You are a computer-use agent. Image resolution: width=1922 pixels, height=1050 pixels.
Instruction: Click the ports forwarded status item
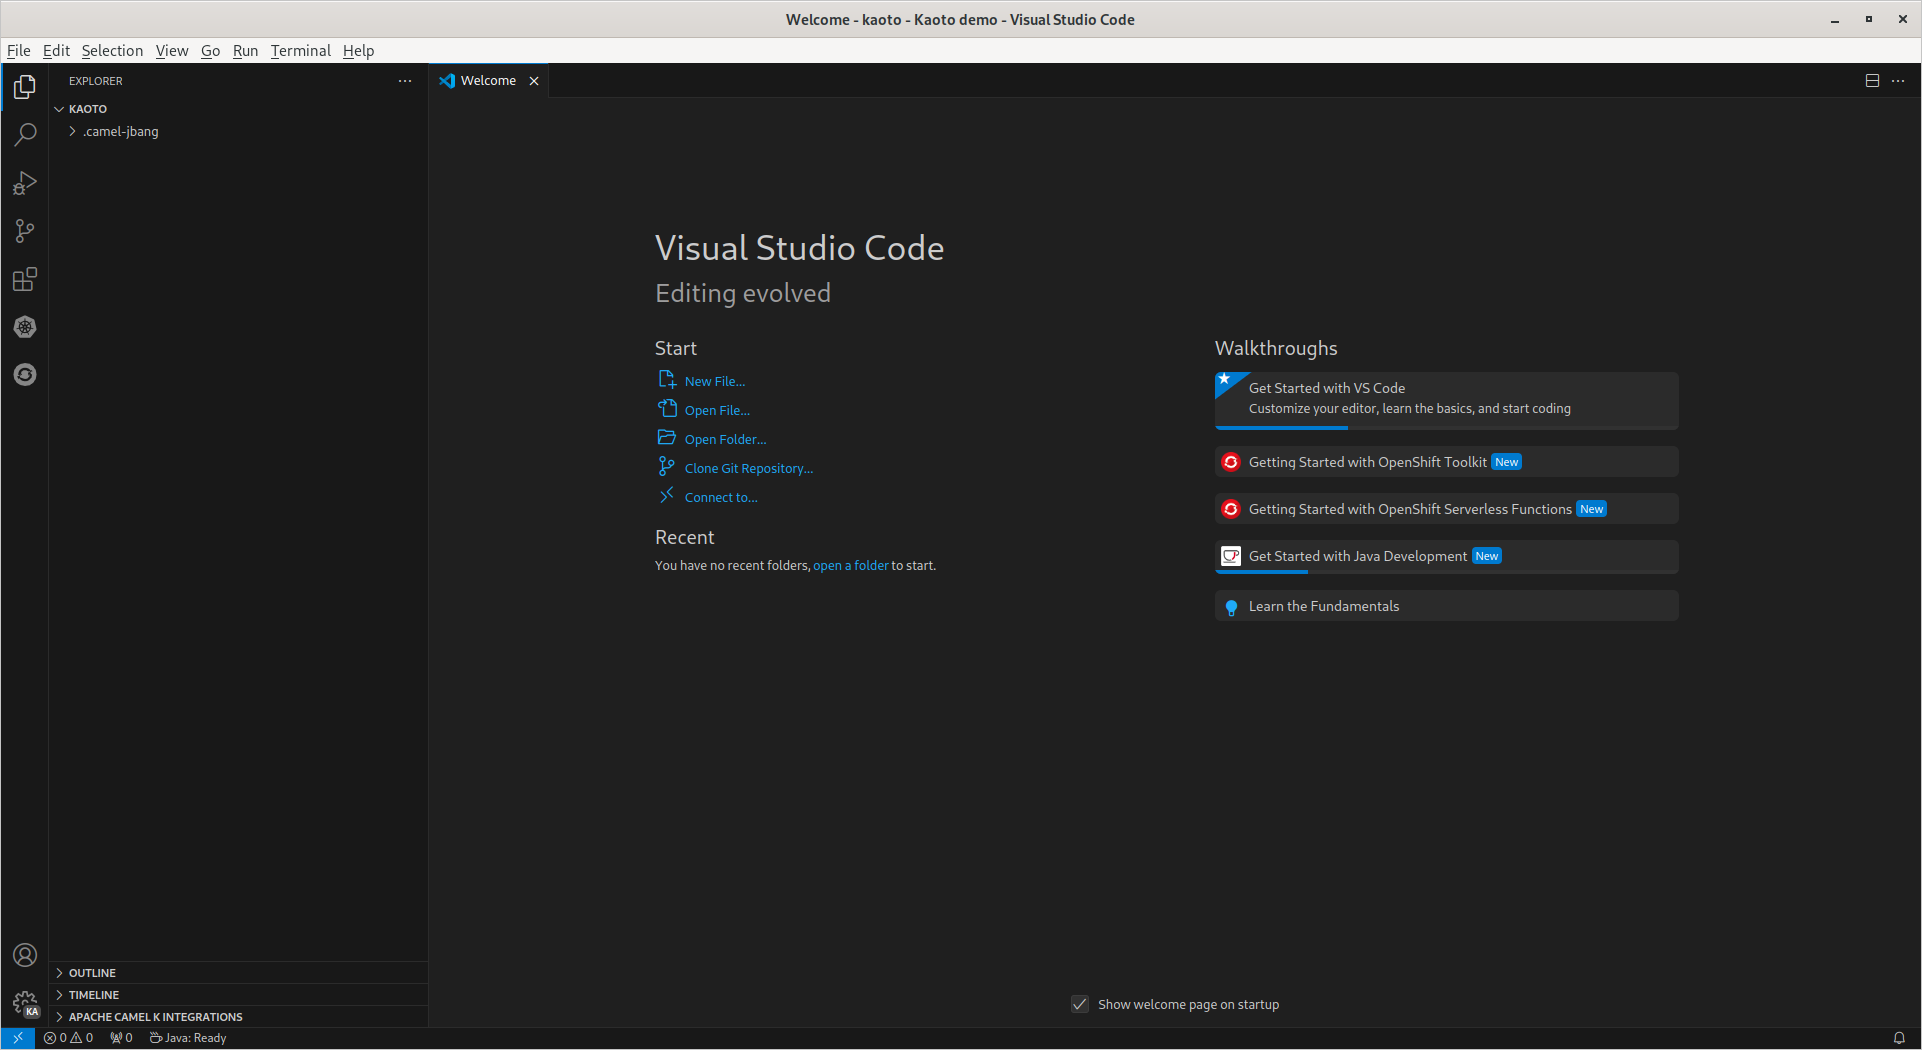coord(121,1038)
